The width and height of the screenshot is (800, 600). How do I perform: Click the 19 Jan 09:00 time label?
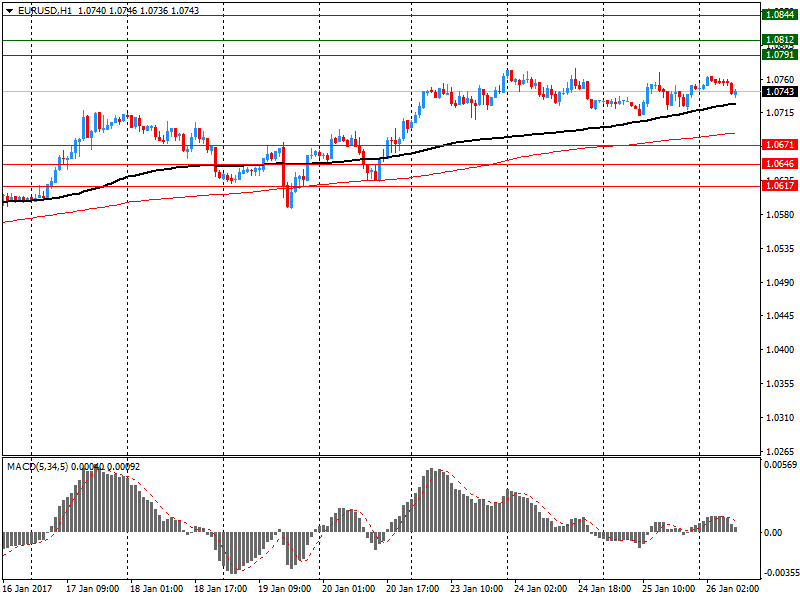284,589
